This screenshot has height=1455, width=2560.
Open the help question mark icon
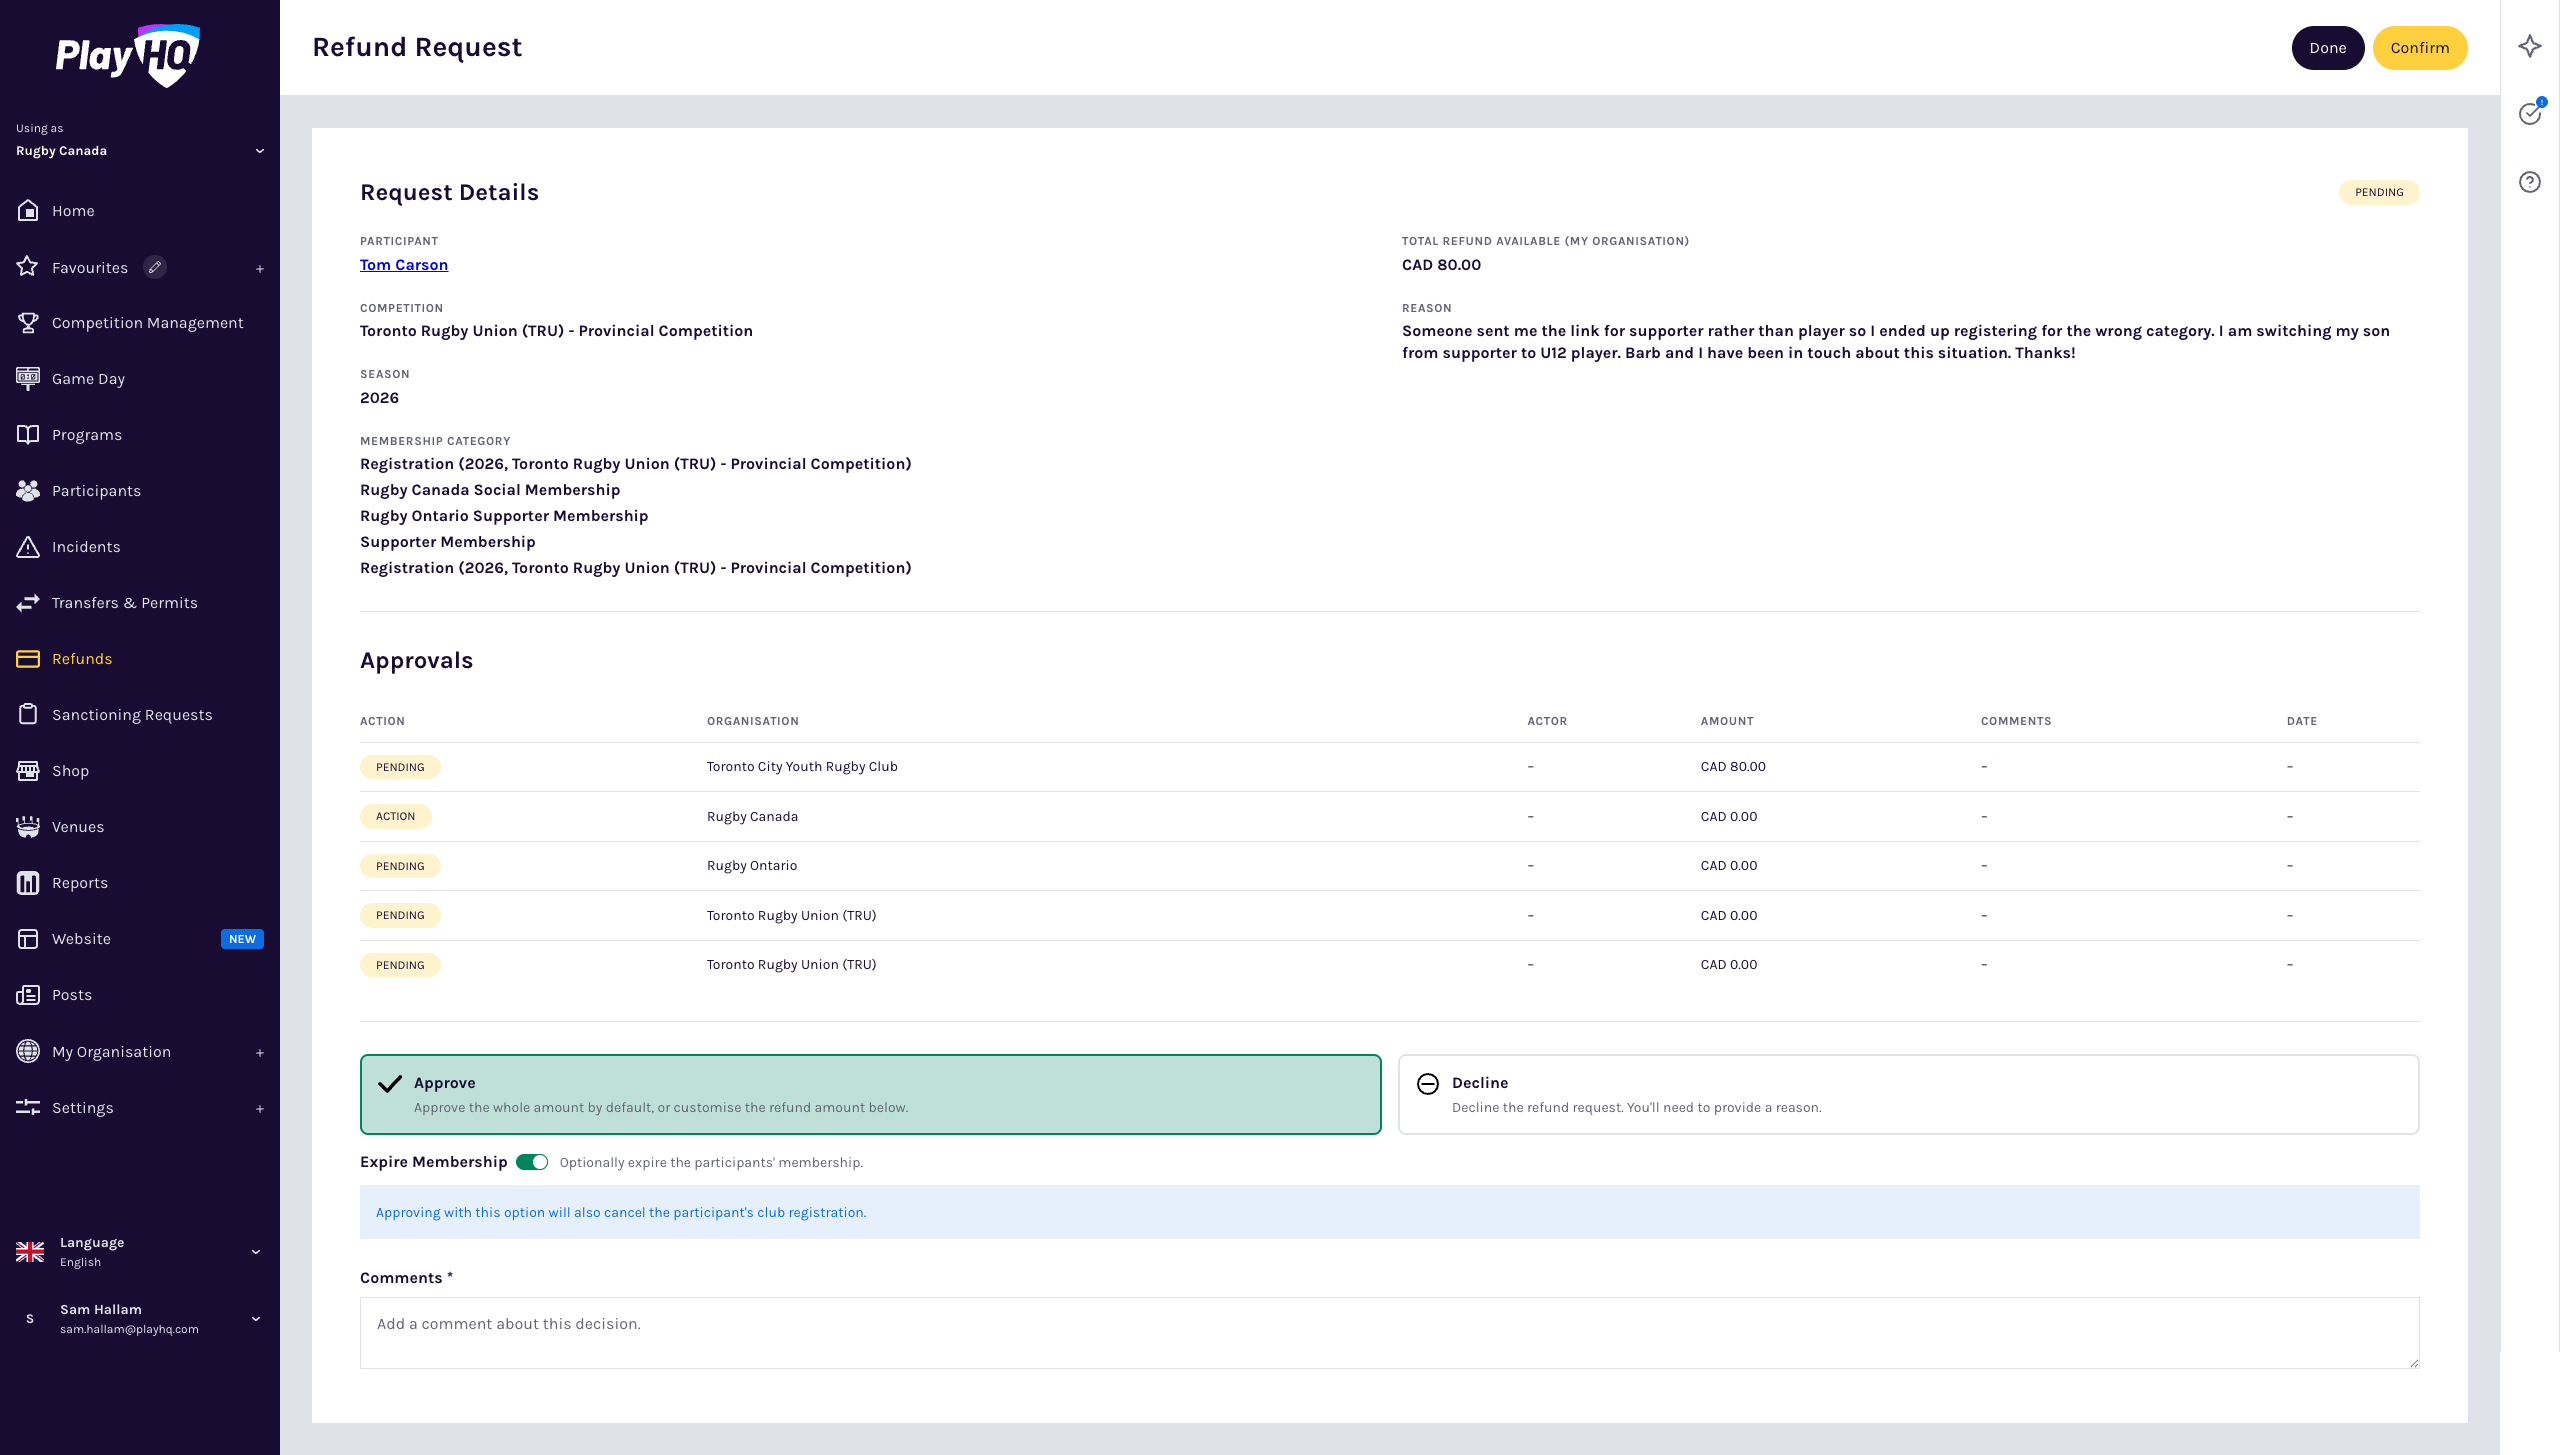(2530, 182)
